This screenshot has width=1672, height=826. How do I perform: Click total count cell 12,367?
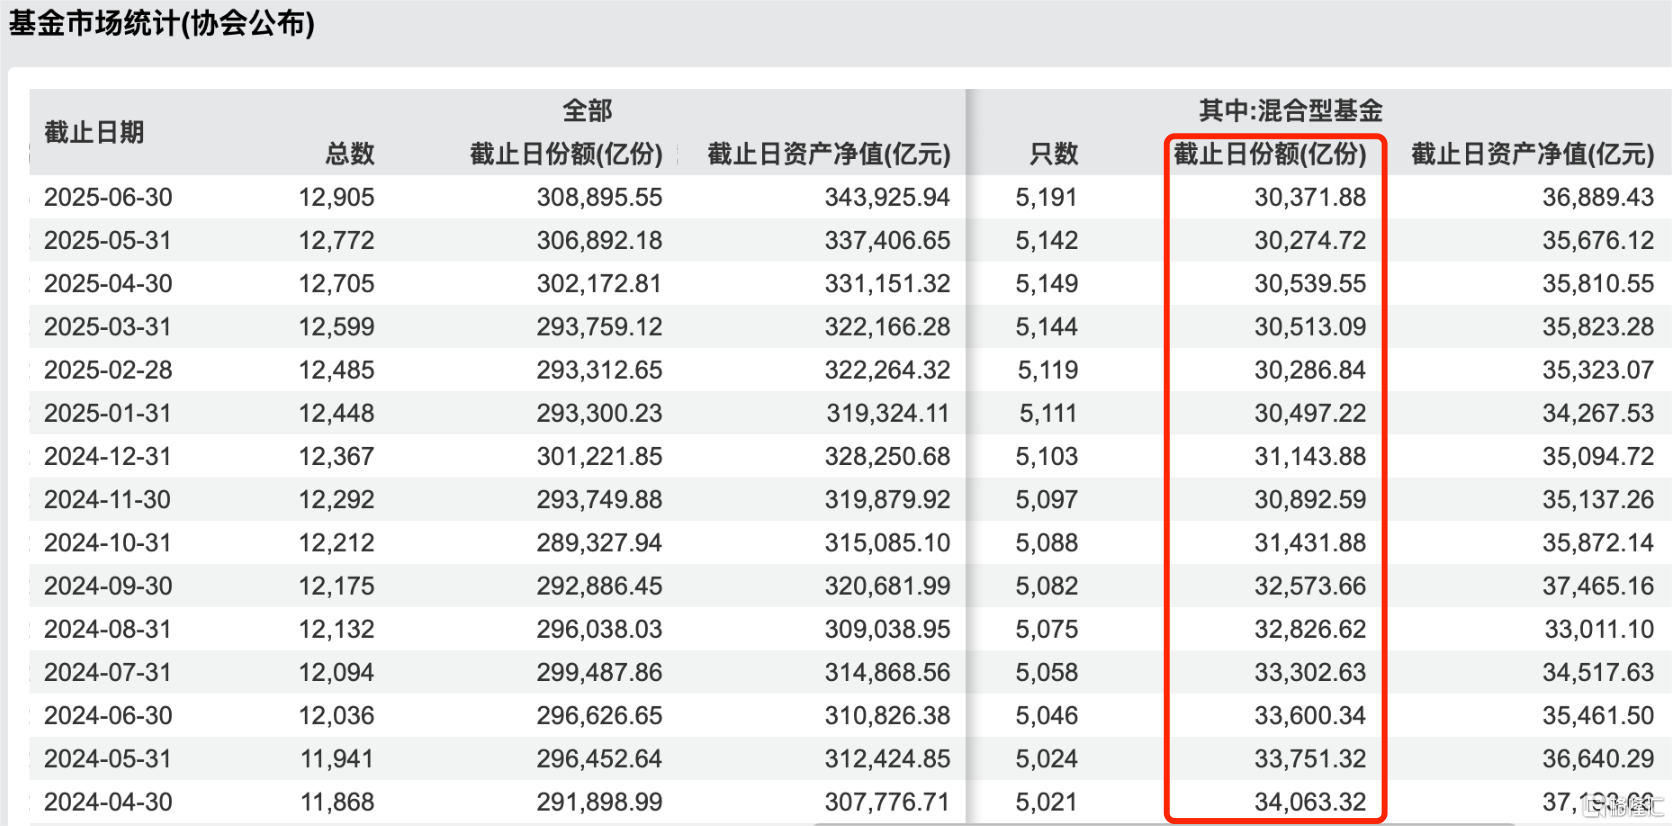(337, 456)
